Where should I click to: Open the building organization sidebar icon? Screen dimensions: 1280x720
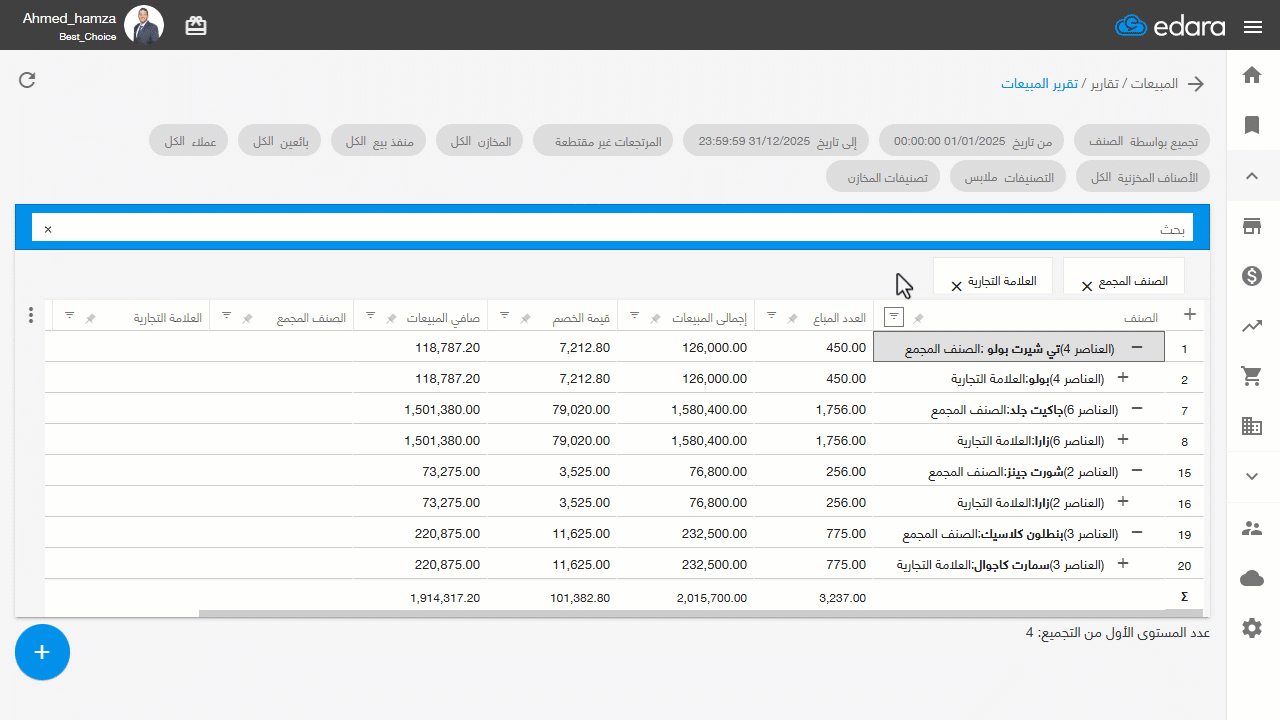coord(1252,426)
